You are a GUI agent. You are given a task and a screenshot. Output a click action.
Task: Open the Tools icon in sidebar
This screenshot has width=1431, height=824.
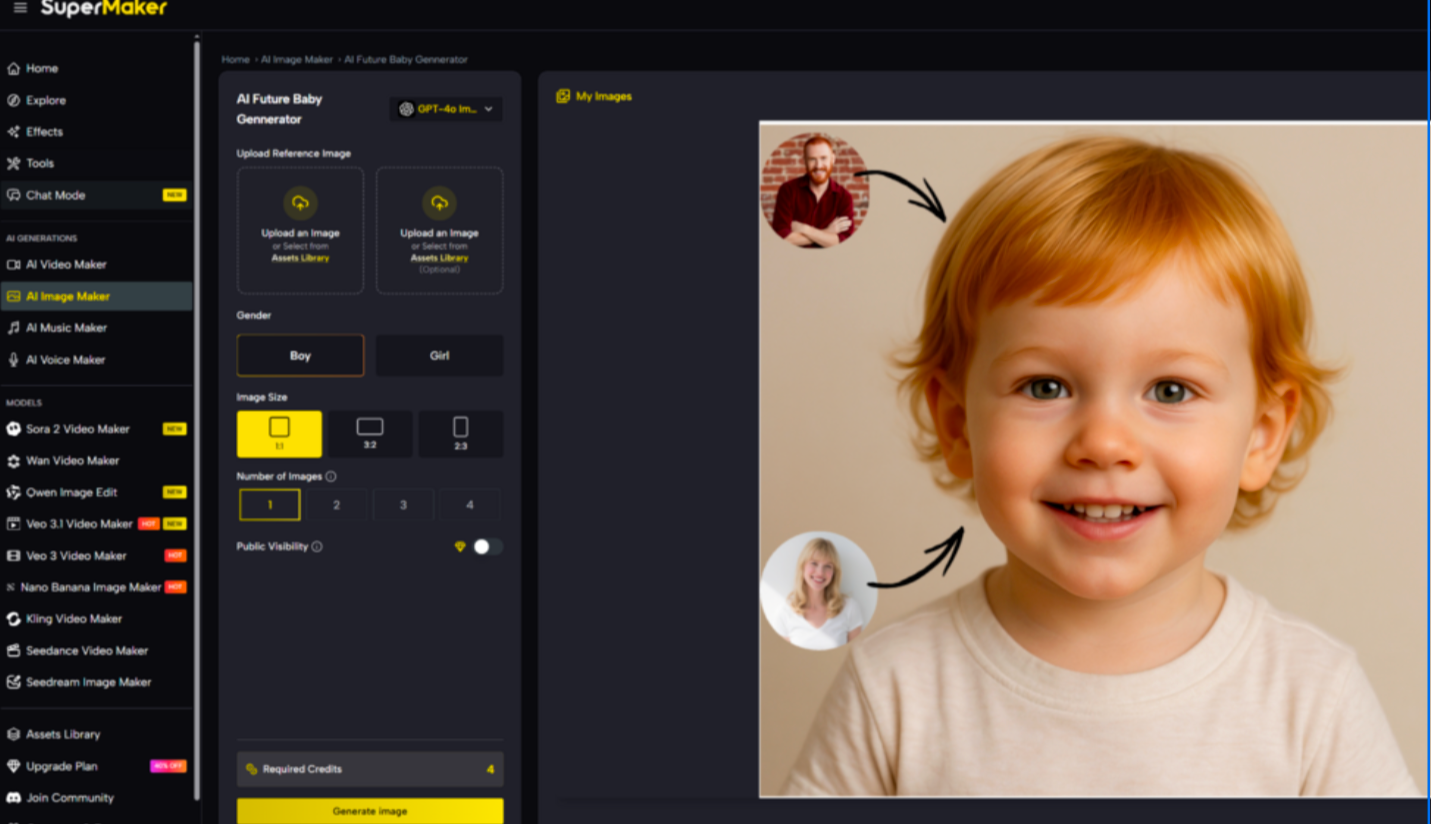coord(14,164)
